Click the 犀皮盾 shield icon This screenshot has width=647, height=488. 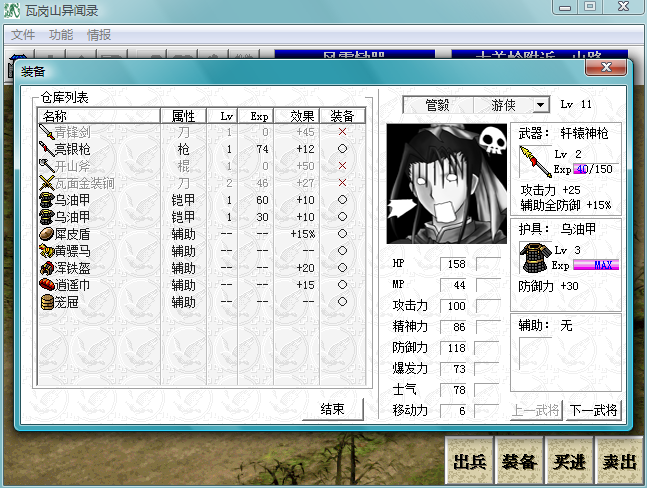[x=47, y=234]
